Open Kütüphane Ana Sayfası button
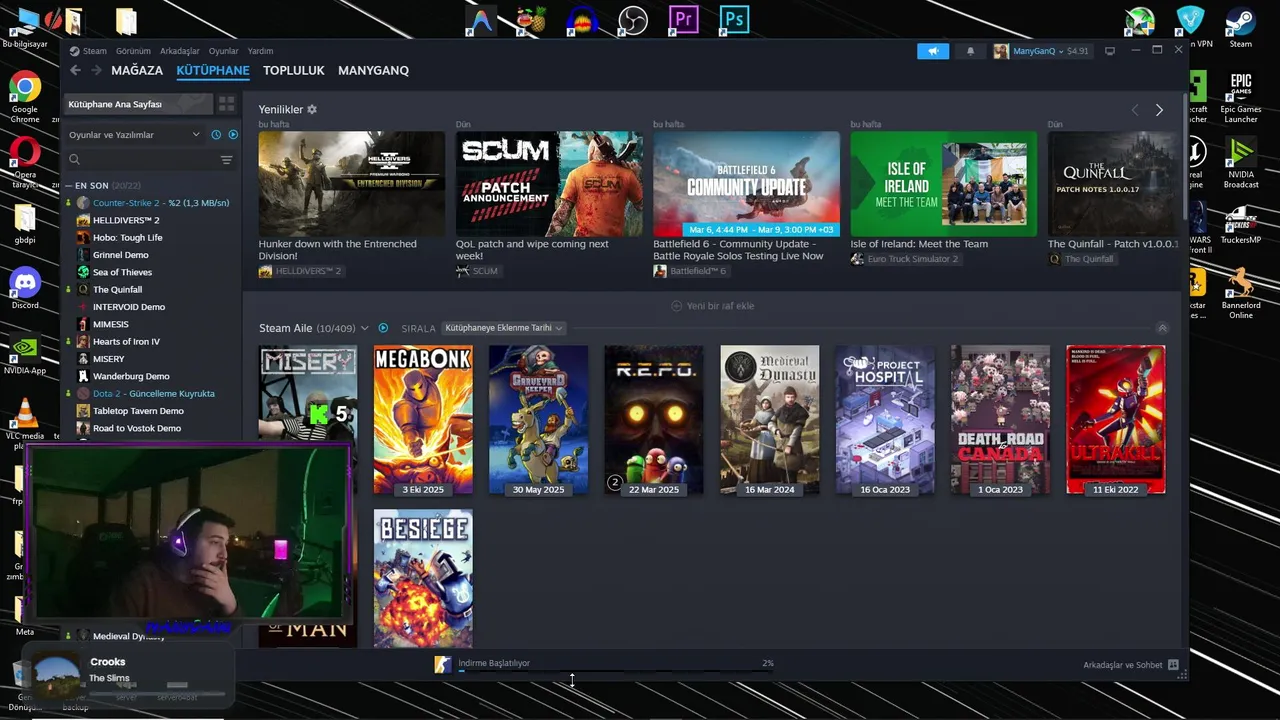 pyautogui.click(x=139, y=104)
